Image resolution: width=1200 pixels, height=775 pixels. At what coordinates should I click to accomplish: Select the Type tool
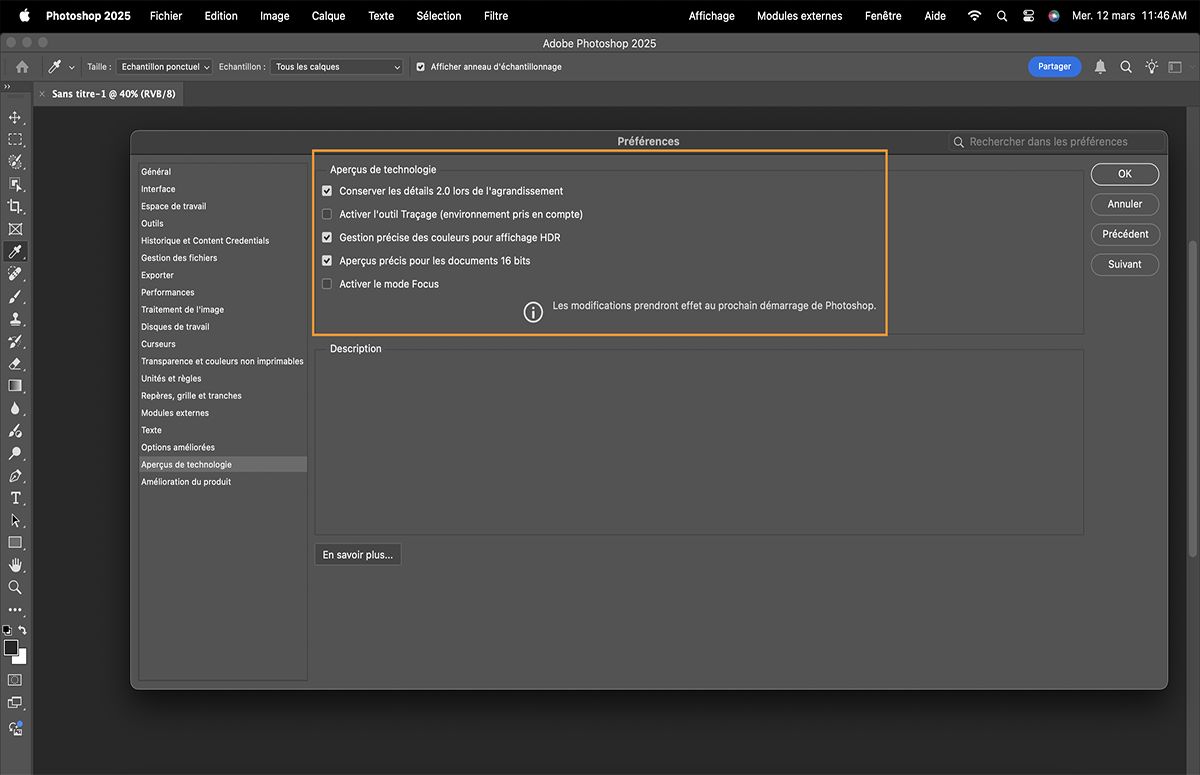pyautogui.click(x=15, y=498)
